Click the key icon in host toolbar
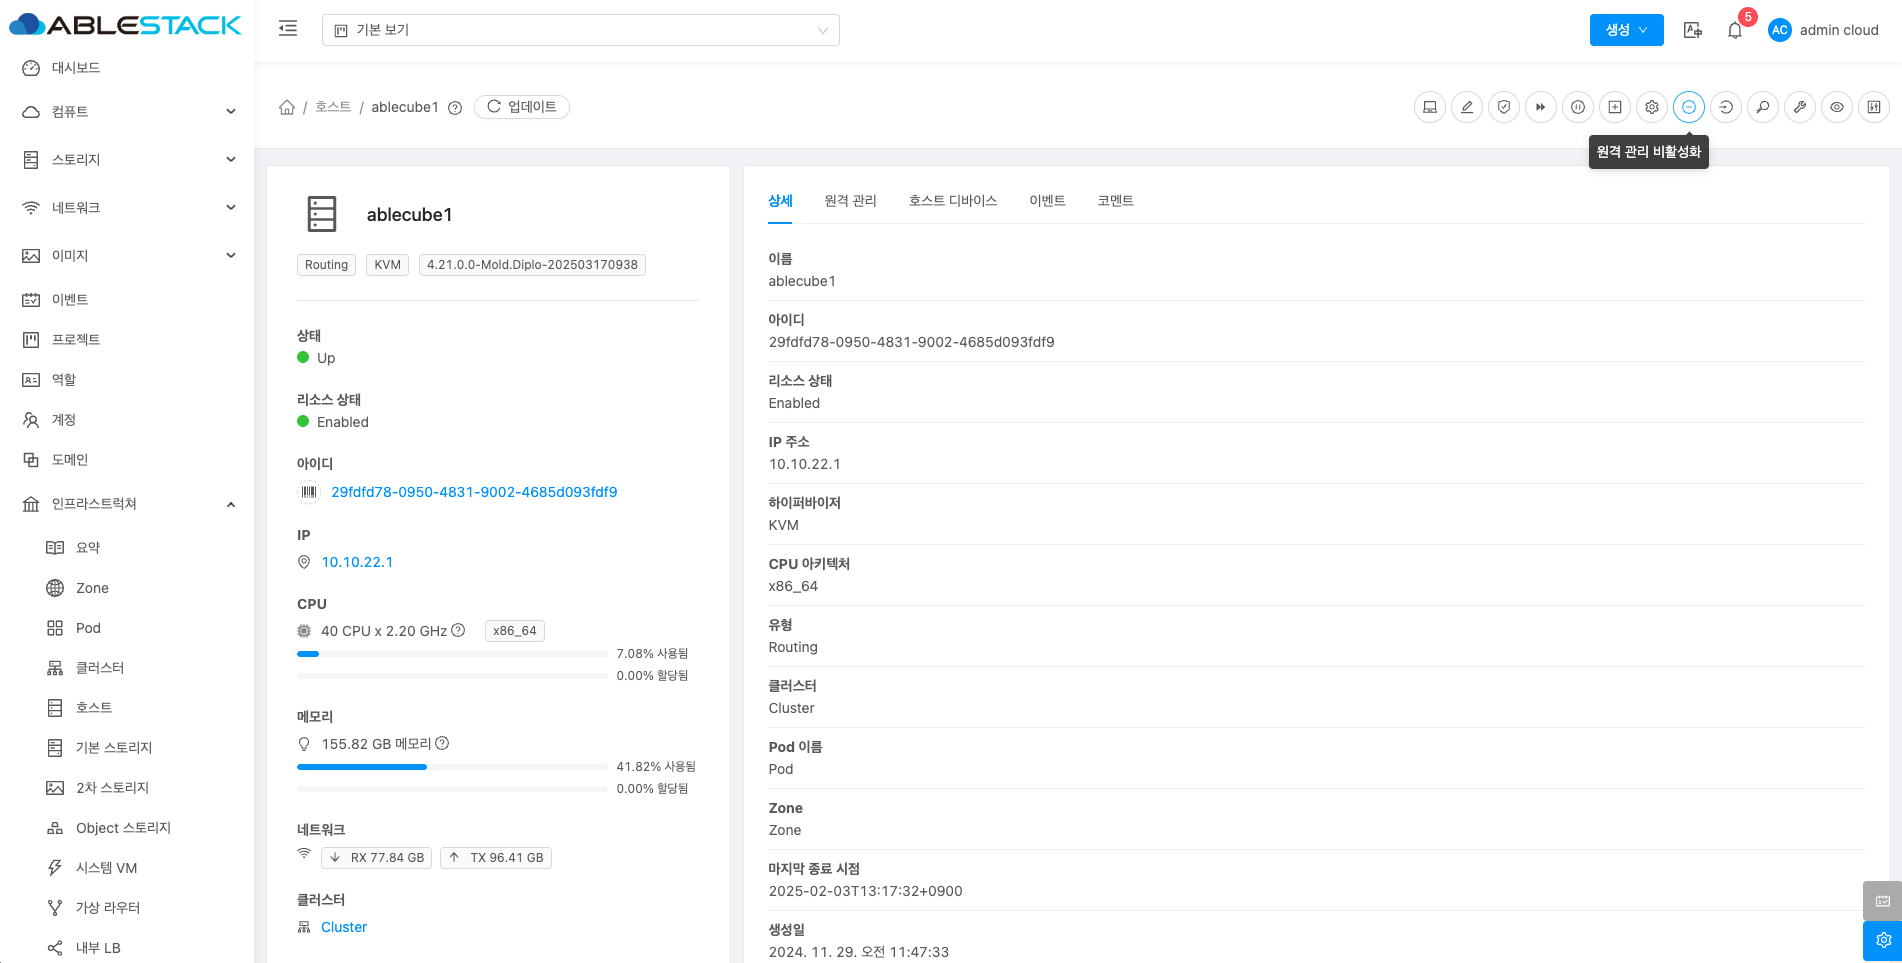This screenshot has width=1902, height=963. click(1763, 107)
